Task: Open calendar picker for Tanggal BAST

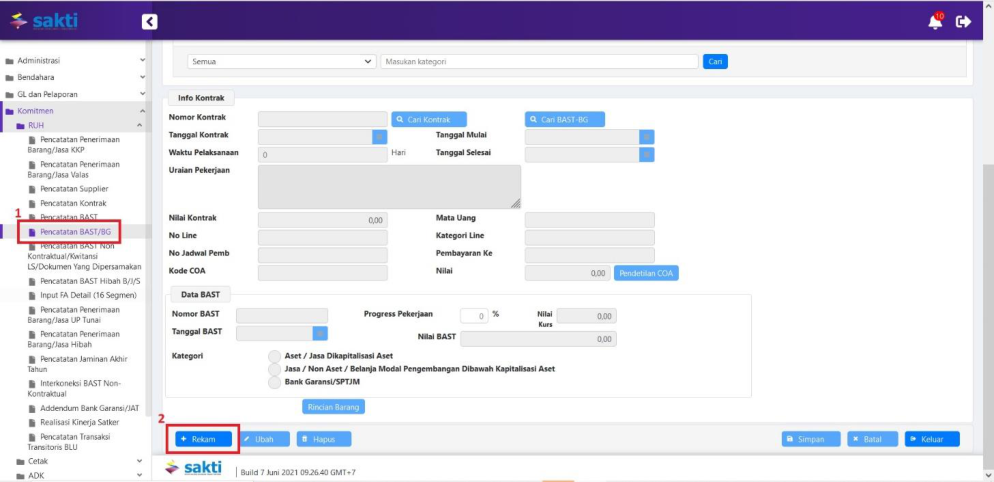Action: point(320,333)
